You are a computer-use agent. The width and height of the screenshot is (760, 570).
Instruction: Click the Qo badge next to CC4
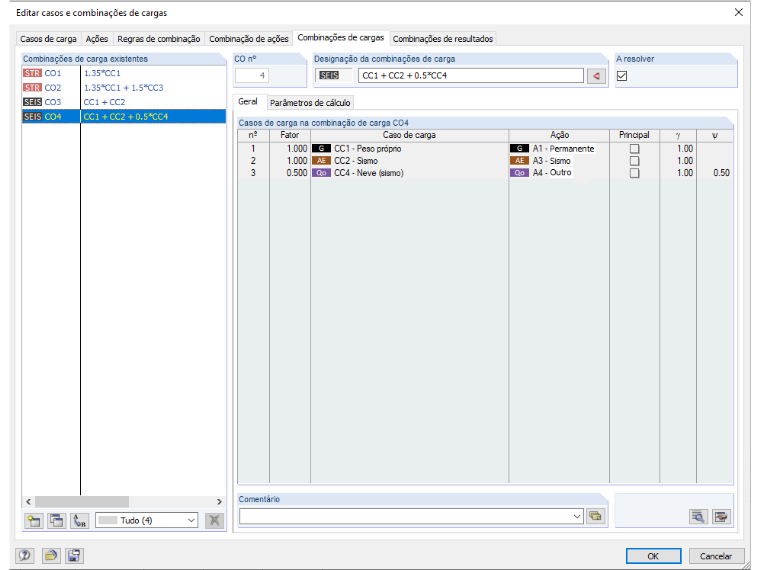click(x=321, y=173)
